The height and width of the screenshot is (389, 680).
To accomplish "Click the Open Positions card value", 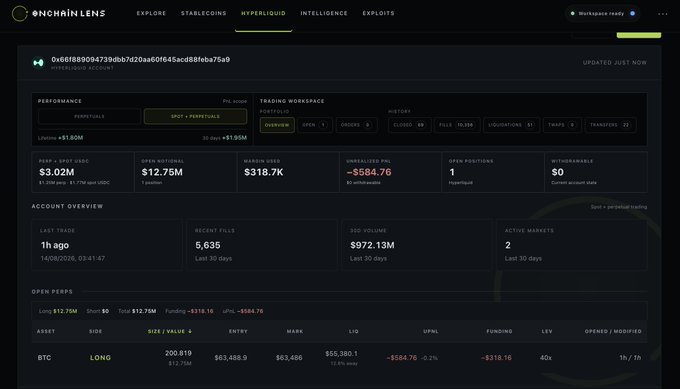I will pos(452,172).
